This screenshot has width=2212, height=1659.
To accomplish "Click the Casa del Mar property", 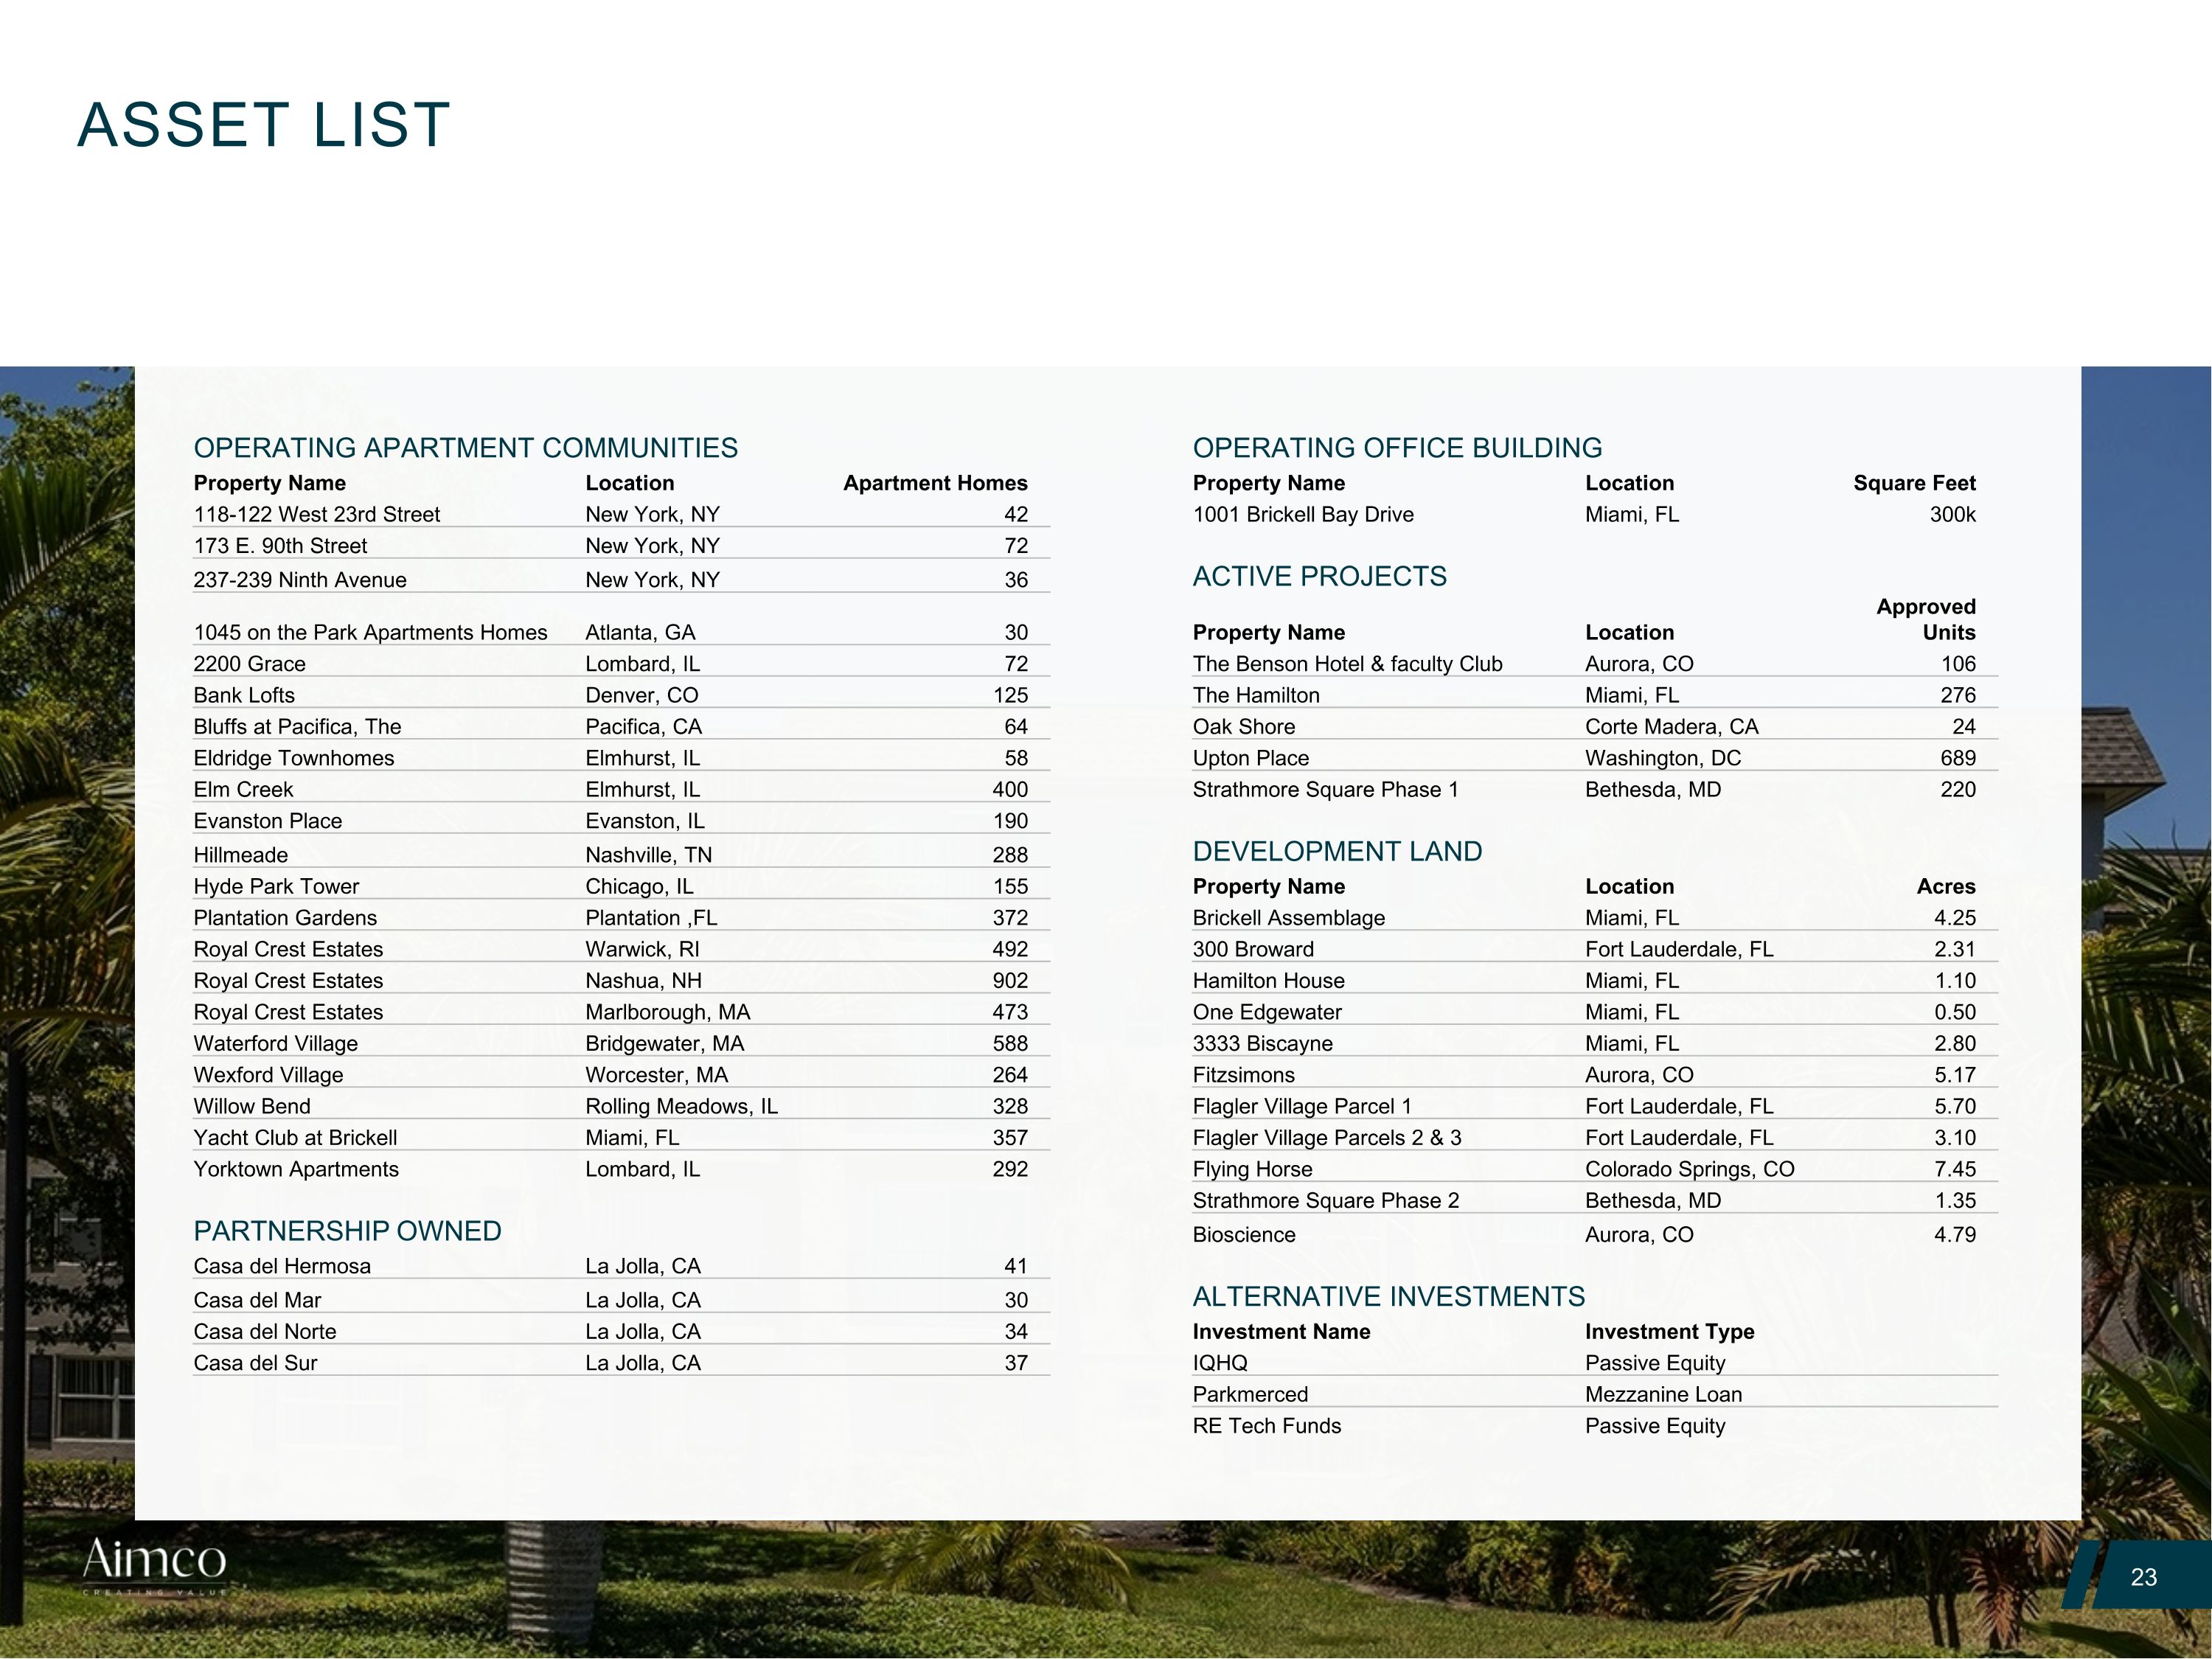I will coord(257,1300).
